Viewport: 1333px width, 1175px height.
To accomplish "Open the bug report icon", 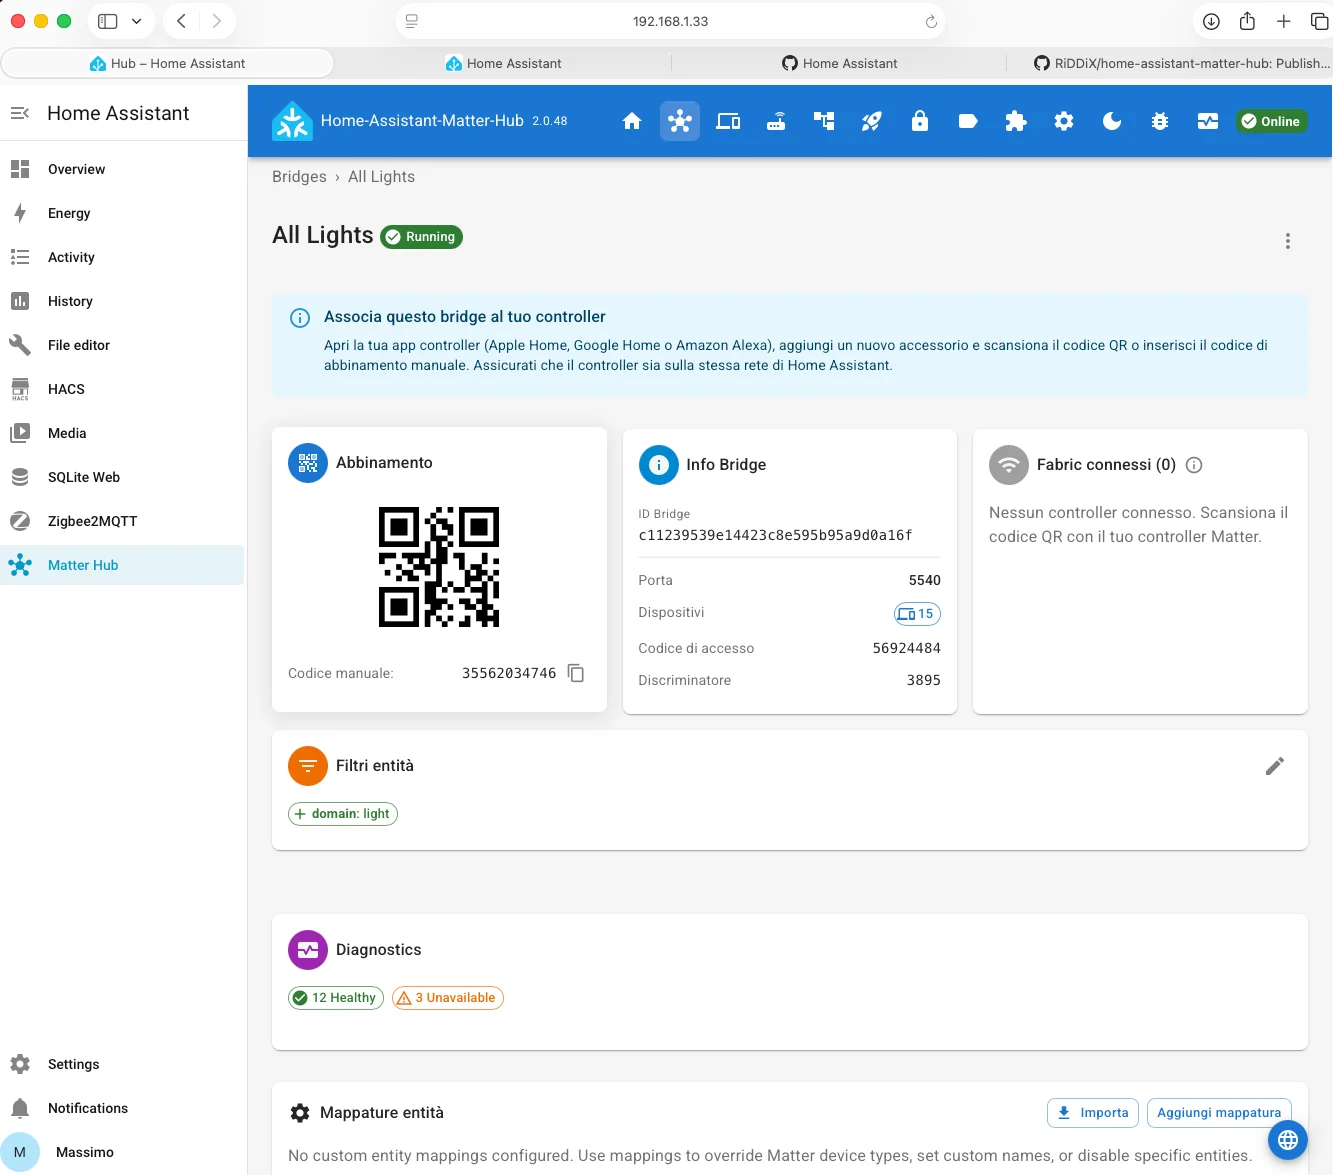I will tap(1160, 121).
